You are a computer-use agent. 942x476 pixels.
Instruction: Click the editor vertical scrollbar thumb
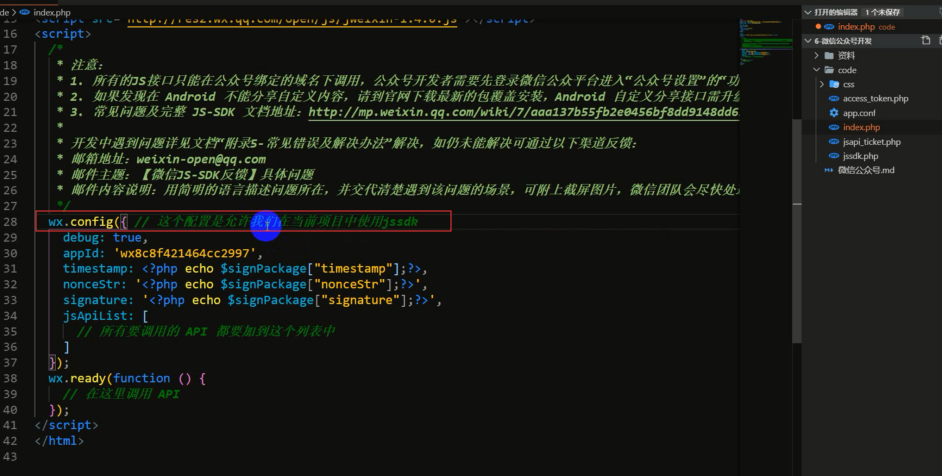[x=797, y=231]
